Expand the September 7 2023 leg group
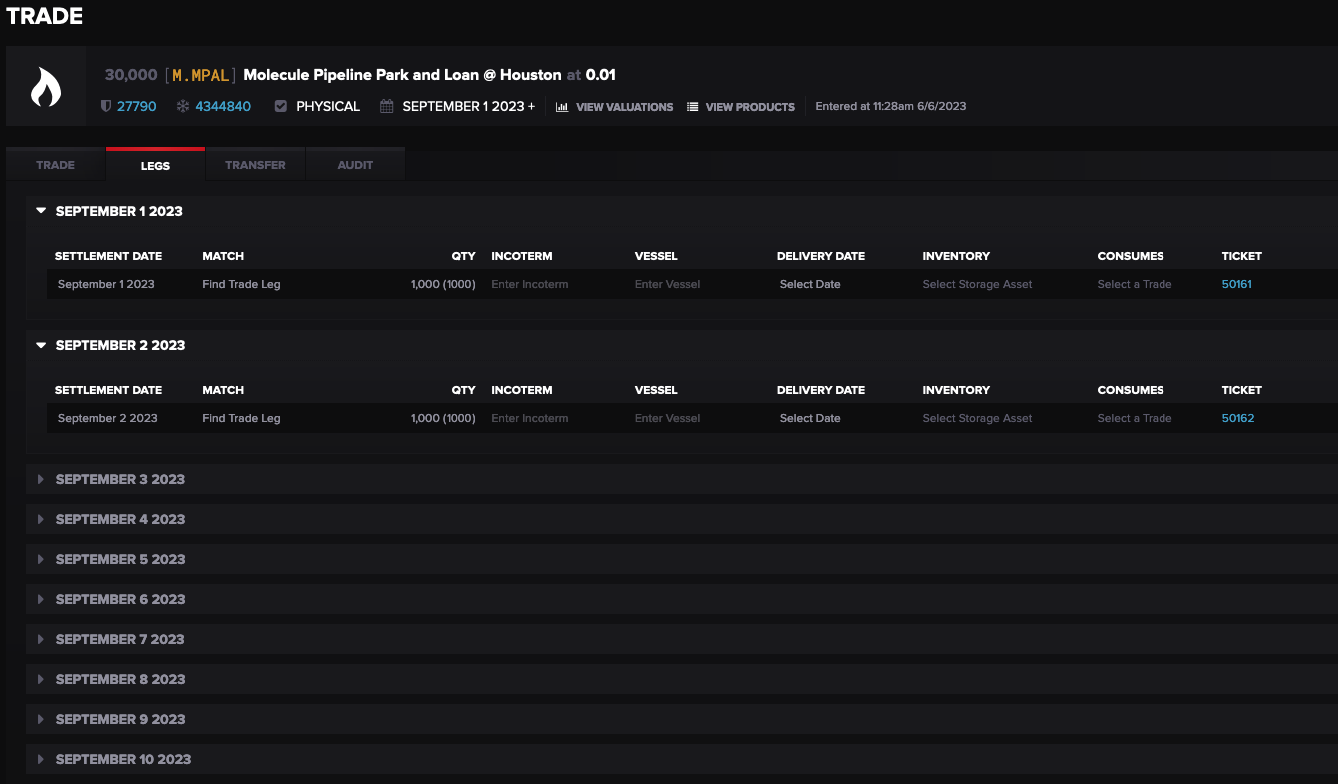The image size is (1338, 784). pyautogui.click(x=41, y=639)
